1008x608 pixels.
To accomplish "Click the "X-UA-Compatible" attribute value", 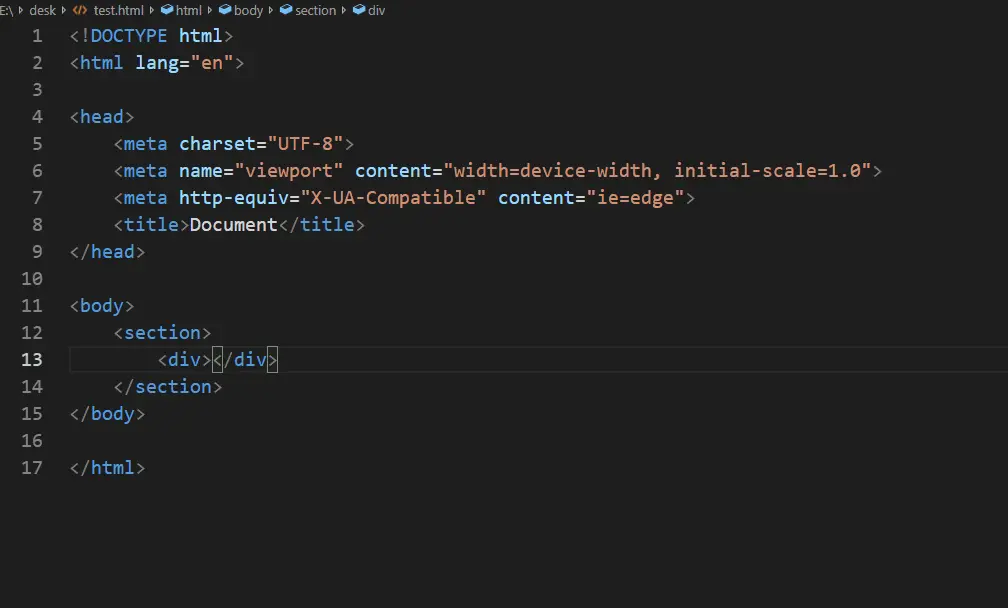I will point(393,198).
